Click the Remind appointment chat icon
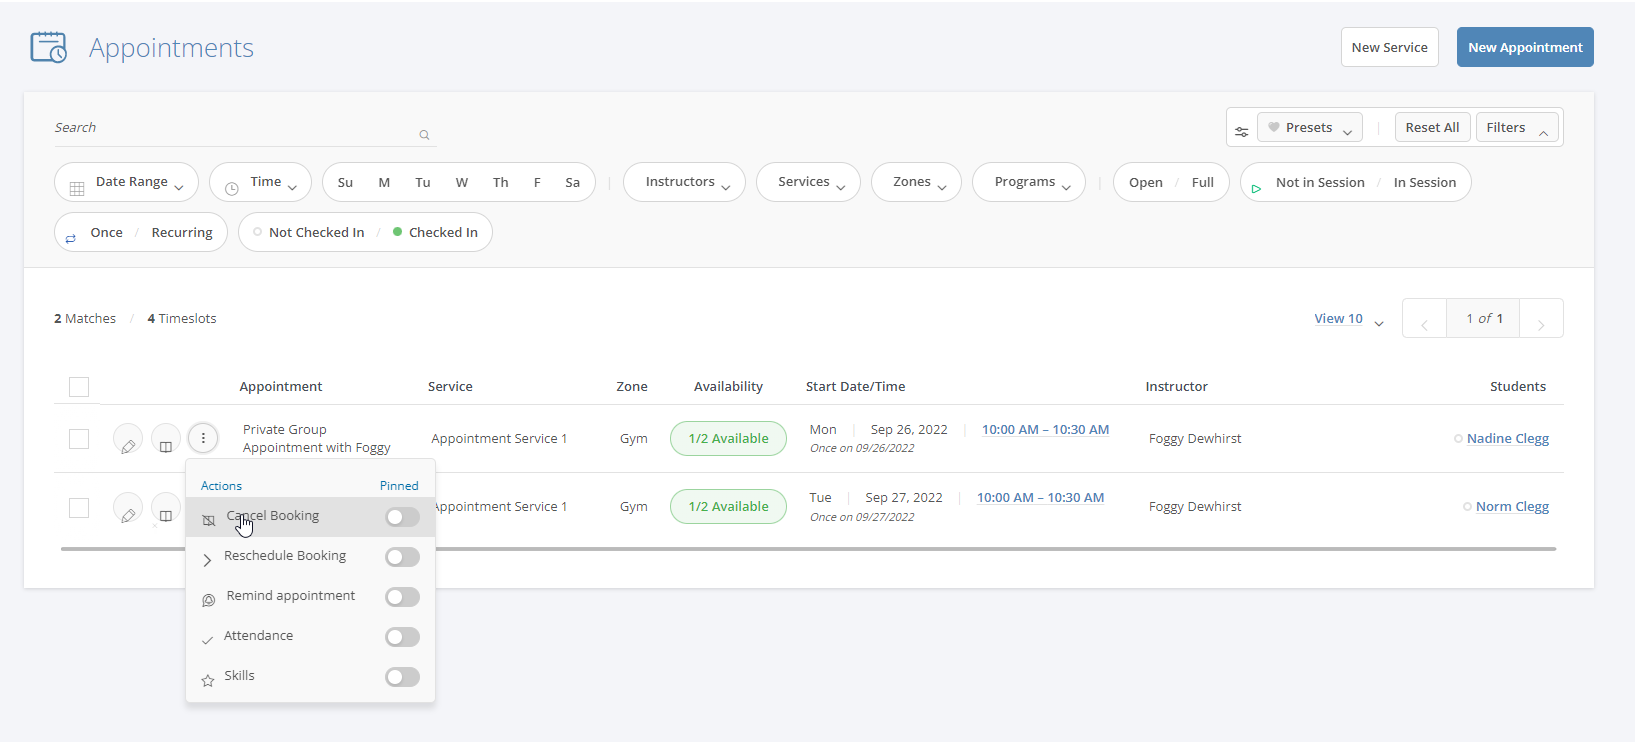 [209, 600]
